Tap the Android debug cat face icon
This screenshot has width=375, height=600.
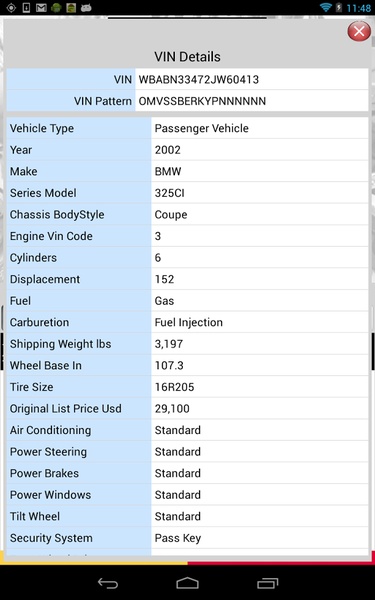[86, 8]
